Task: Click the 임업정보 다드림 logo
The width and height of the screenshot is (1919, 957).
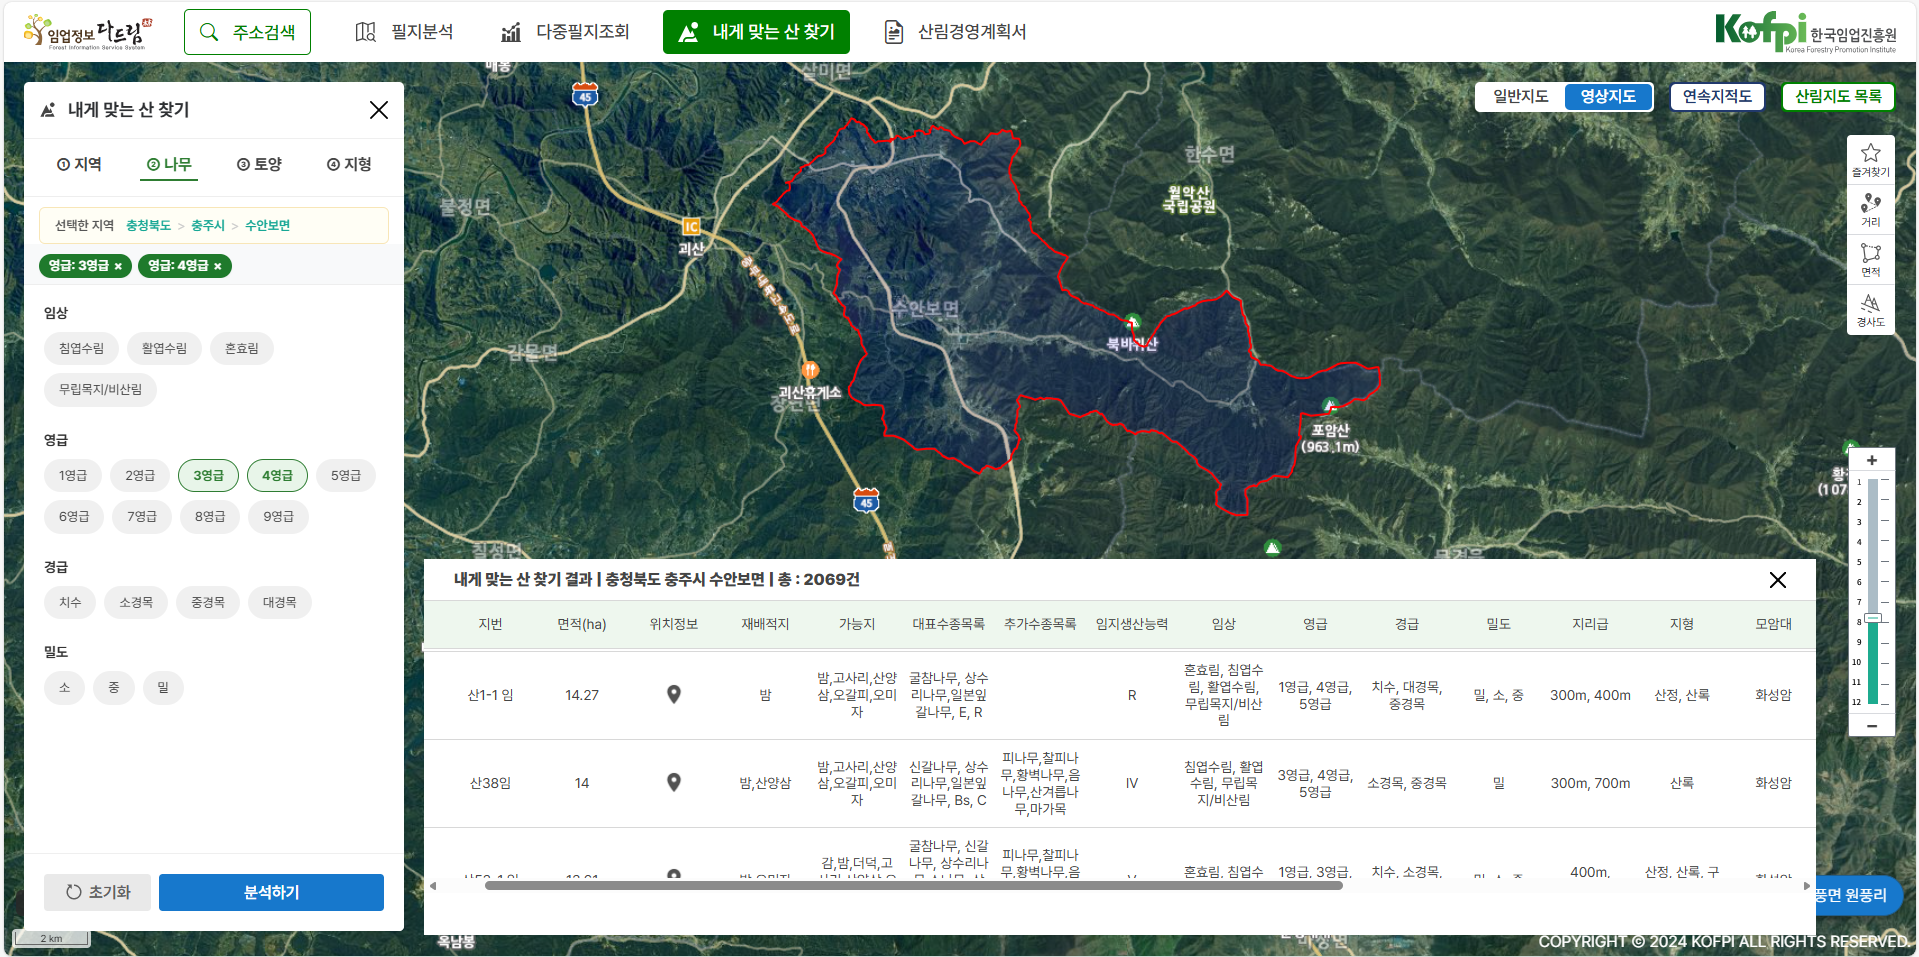Action: (88, 32)
